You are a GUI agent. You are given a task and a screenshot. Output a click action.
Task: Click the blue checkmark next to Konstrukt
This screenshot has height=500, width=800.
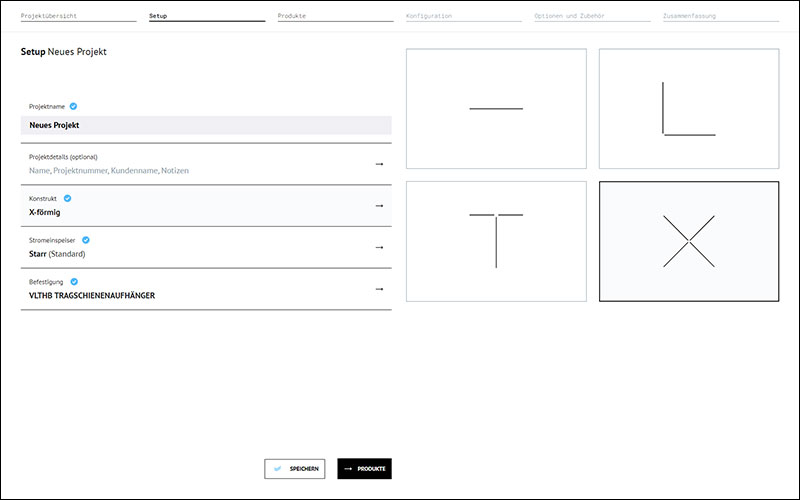67,198
